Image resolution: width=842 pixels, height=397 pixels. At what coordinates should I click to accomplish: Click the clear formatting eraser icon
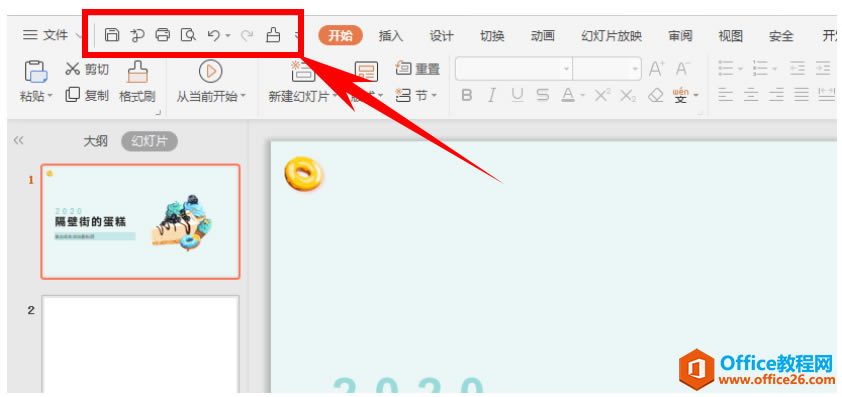point(656,96)
